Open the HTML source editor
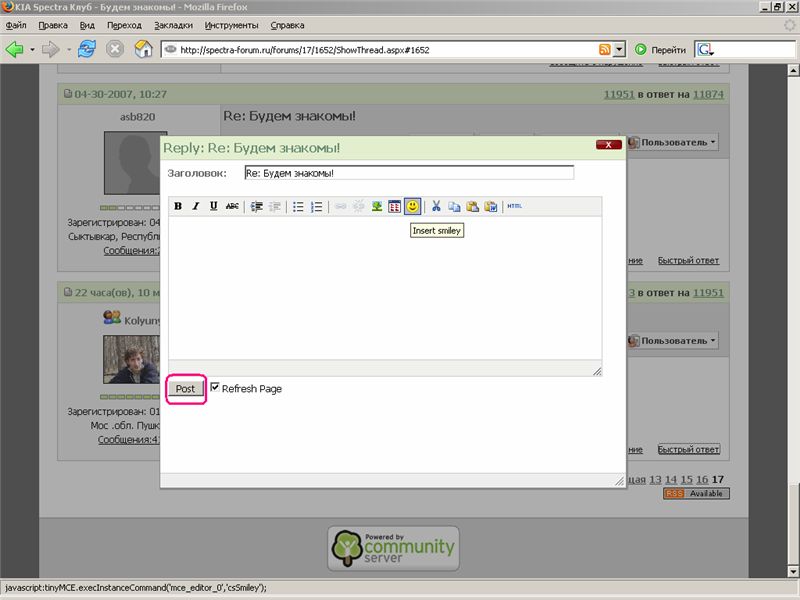800x600 pixels. pos(514,206)
